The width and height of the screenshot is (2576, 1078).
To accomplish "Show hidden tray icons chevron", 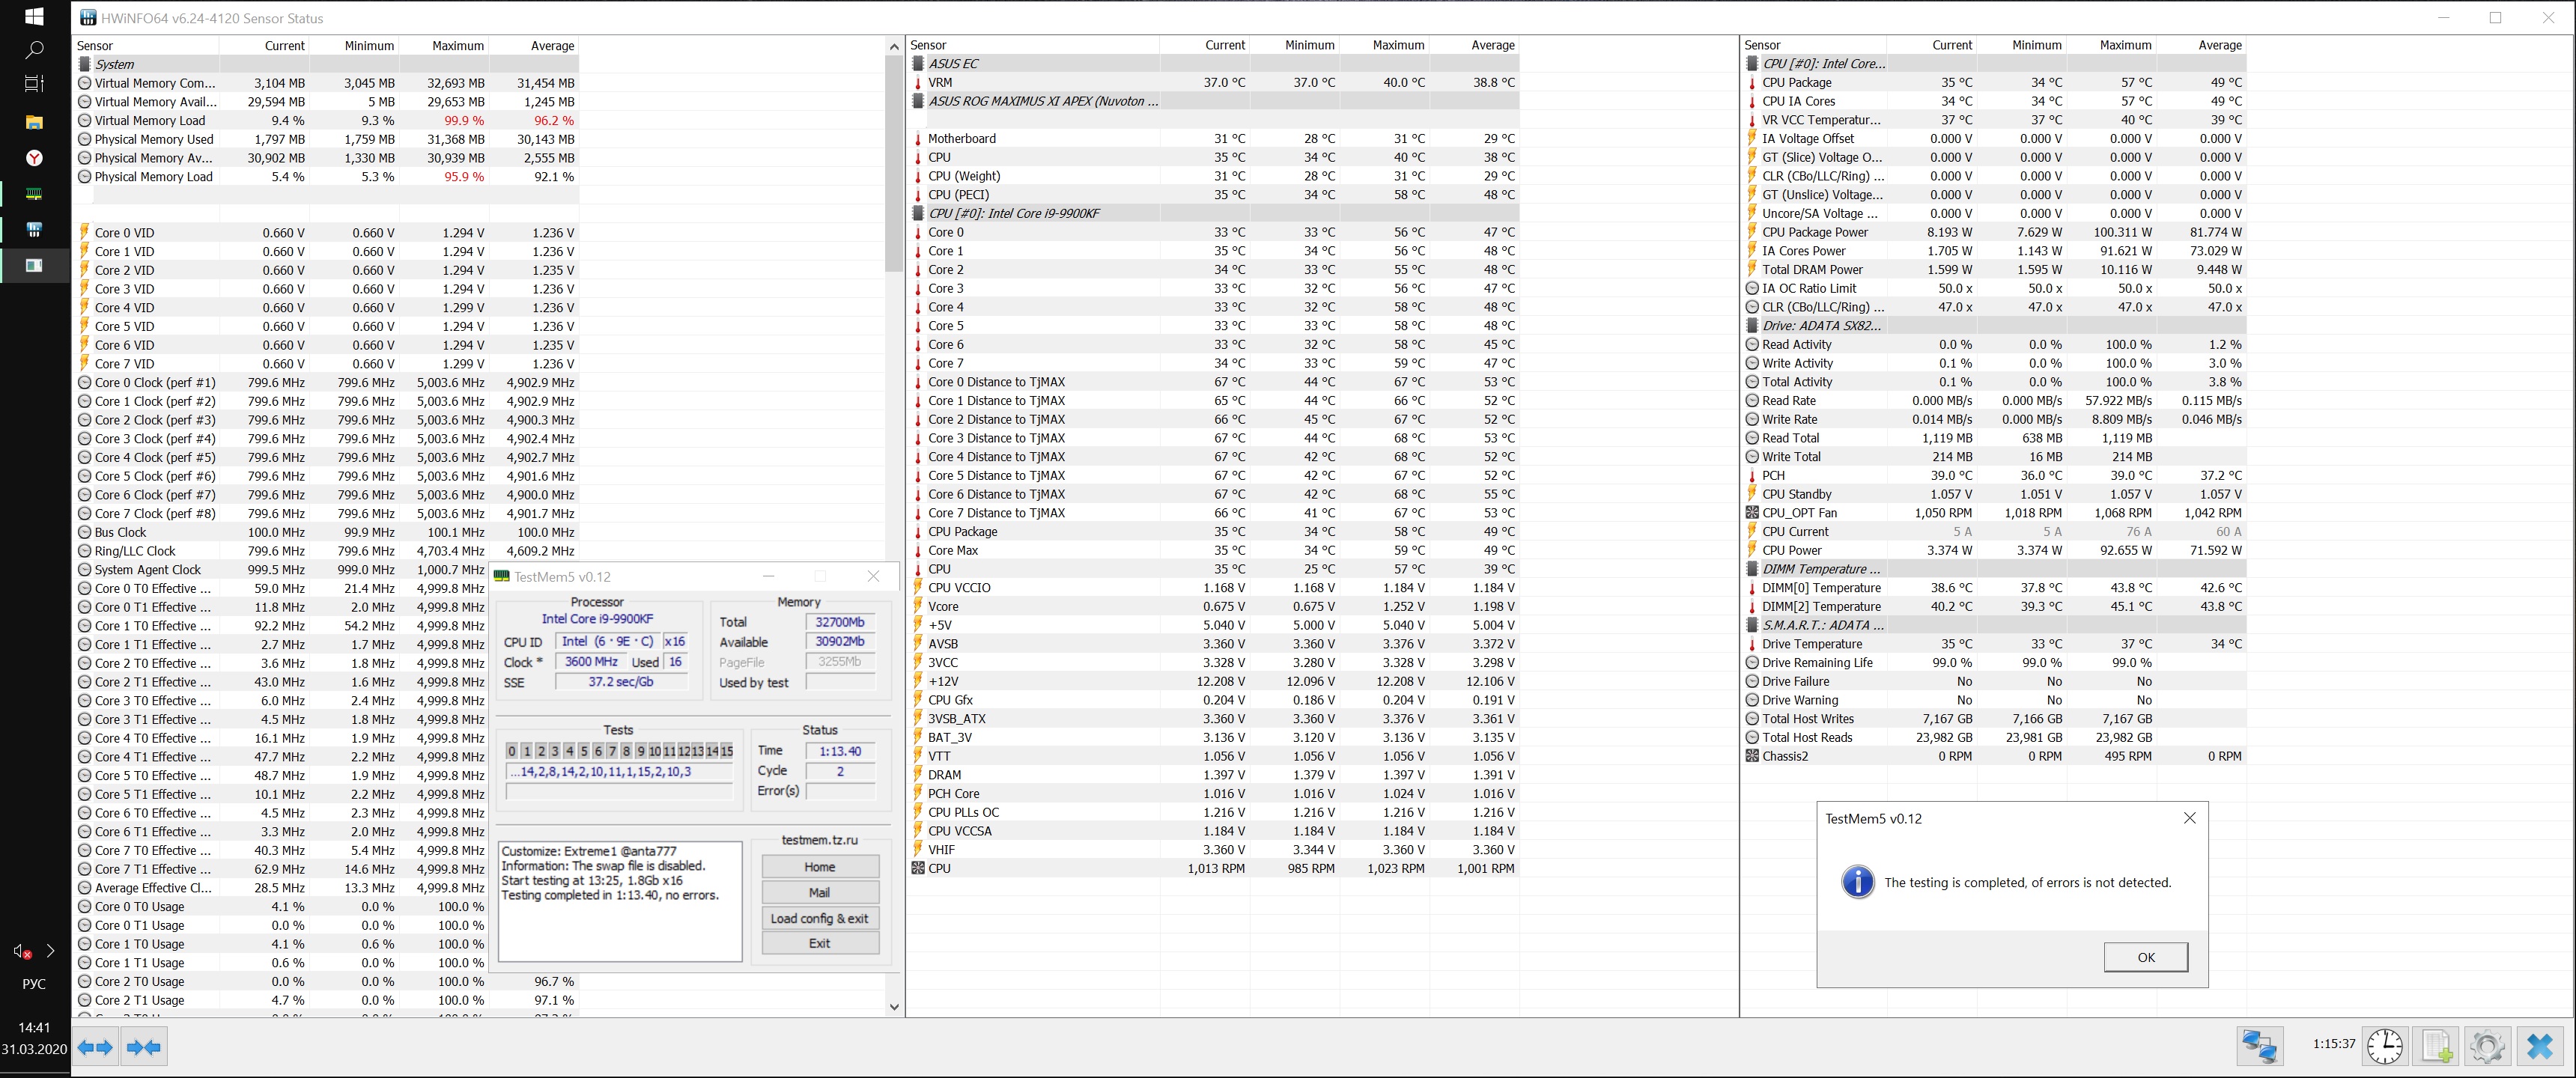I will tap(51, 951).
